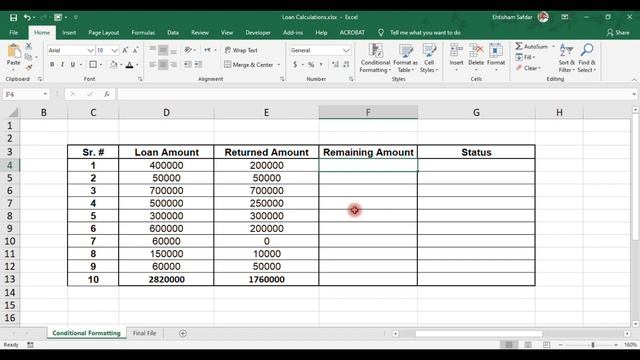Viewport: 640px width, 360px height.
Task: Apply Percent Style format
Action: pyautogui.click(x=311, y=64)
